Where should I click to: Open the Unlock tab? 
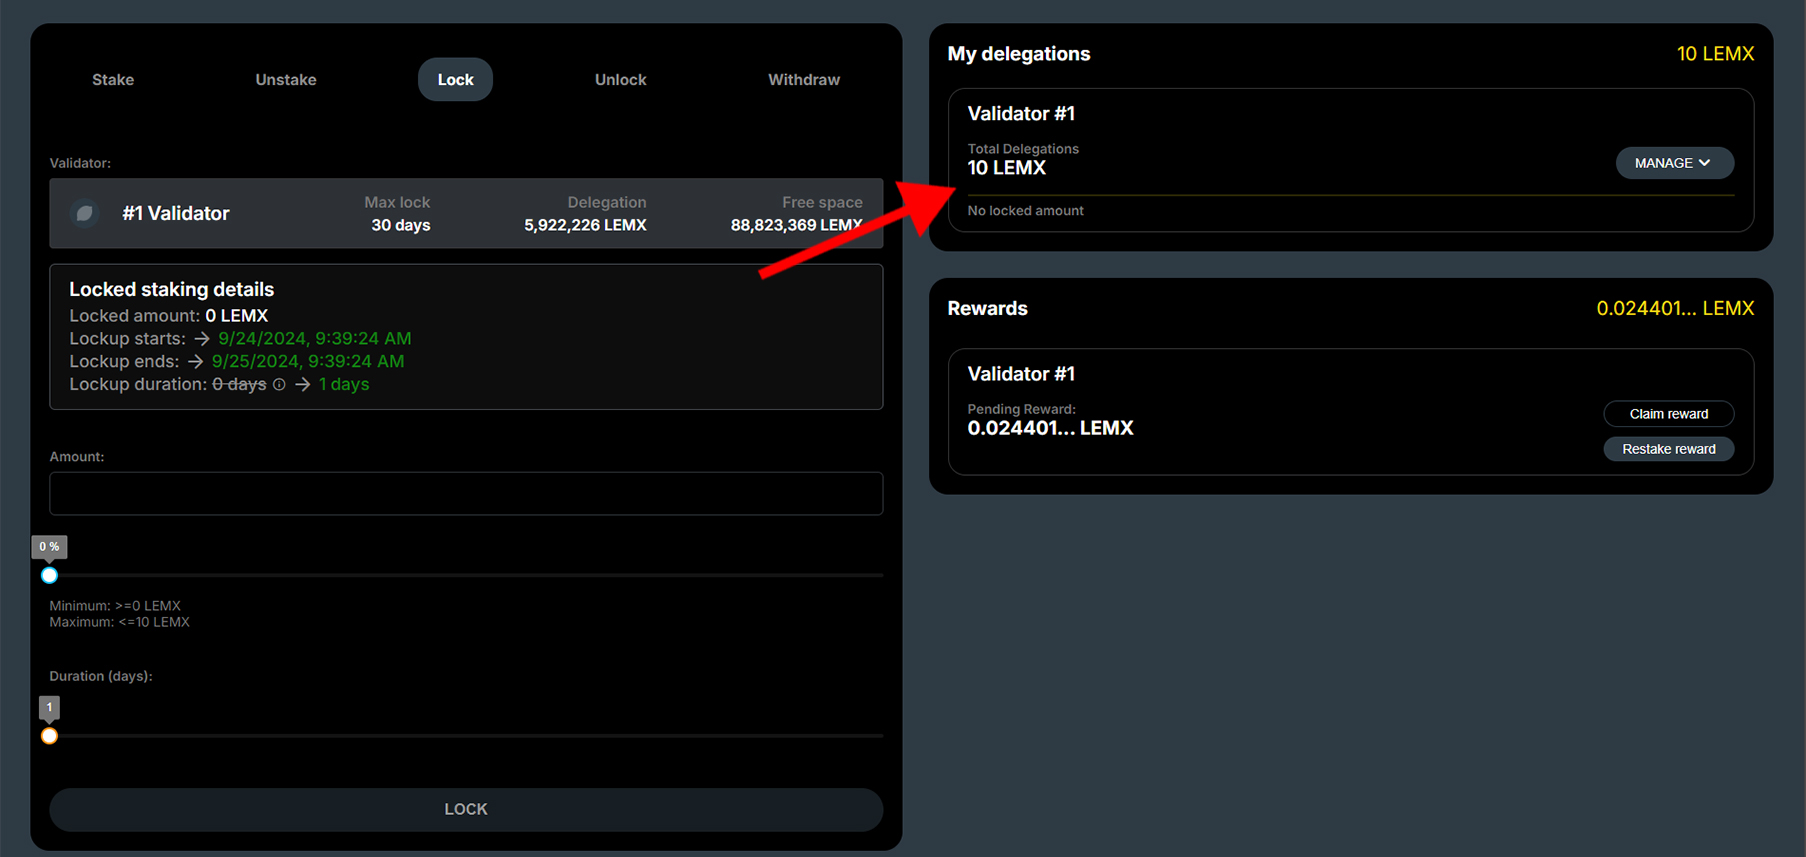pyautogui.click(x=620, y=80)
